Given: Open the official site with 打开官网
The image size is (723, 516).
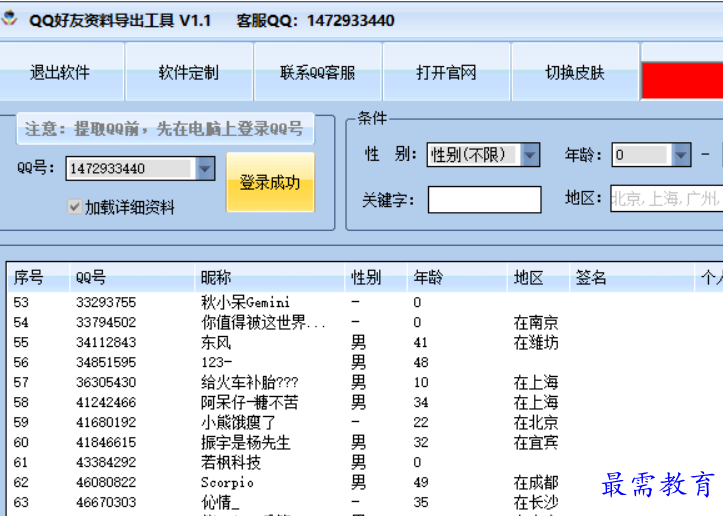Looking at the screenshot, I should 446,72.
